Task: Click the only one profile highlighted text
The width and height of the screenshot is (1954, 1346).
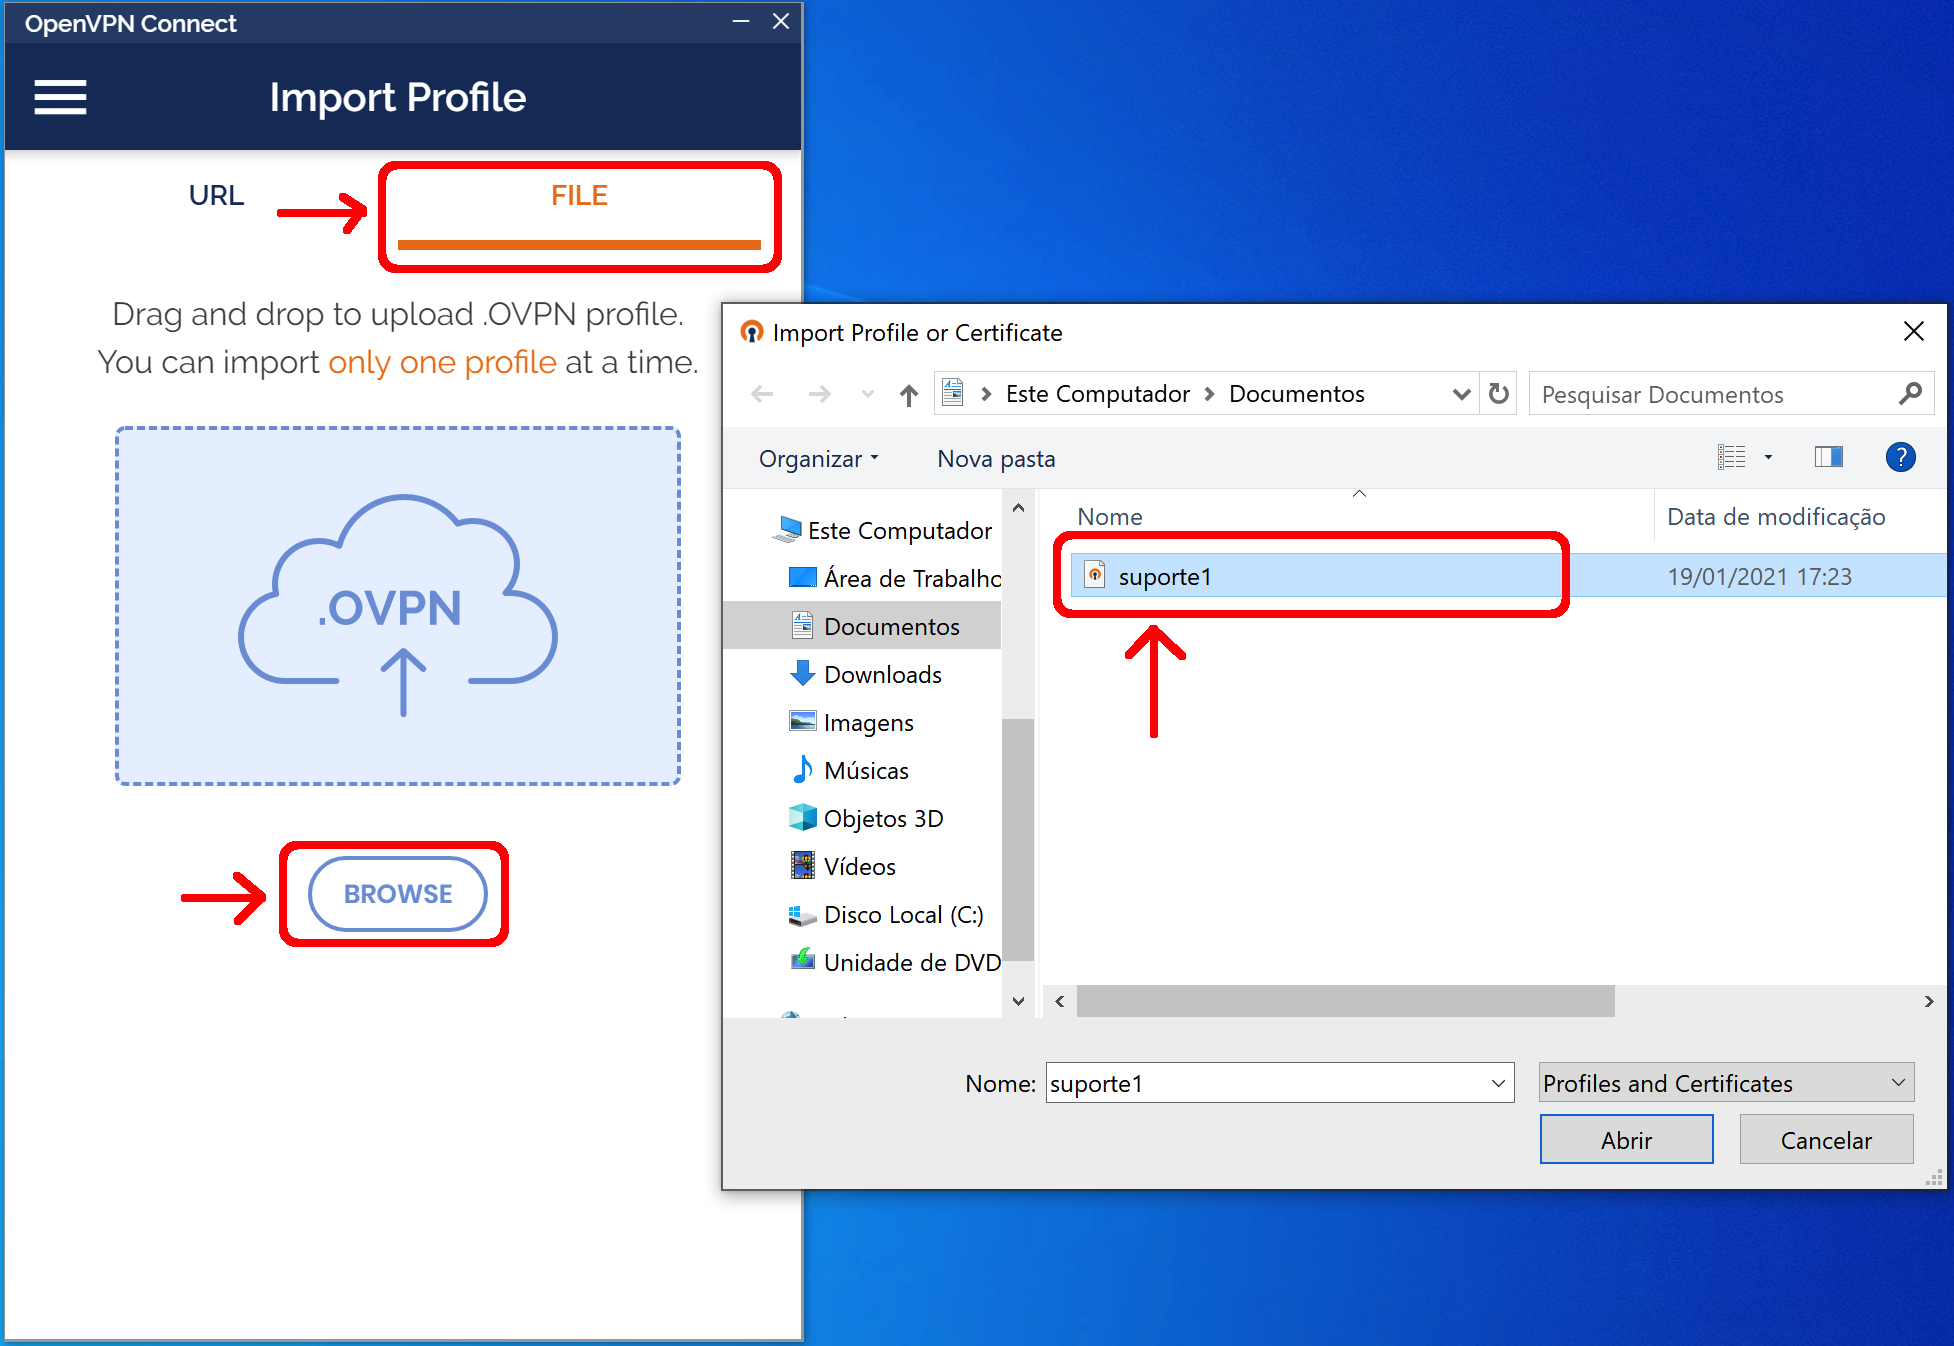Action: [441, 362]
